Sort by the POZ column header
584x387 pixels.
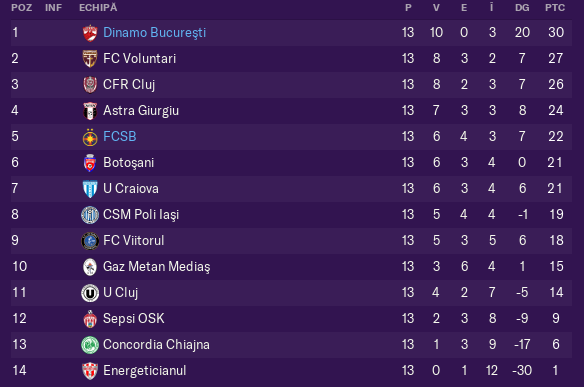(x=21, y=7)
